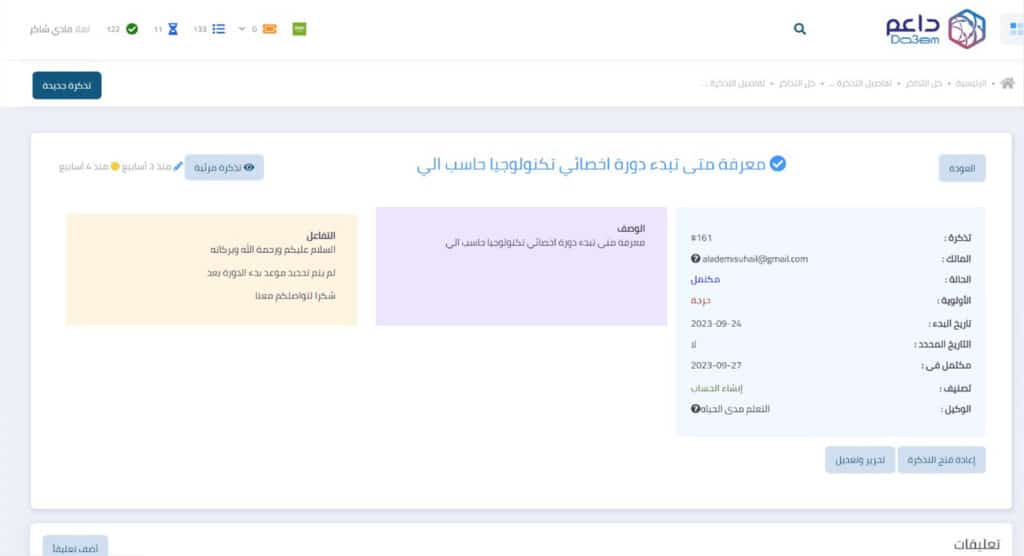Viewport: 1024px width, 556px height.
Task: Click the إعادة فتح التذكرة button
Action: click(x=941, y=460)
